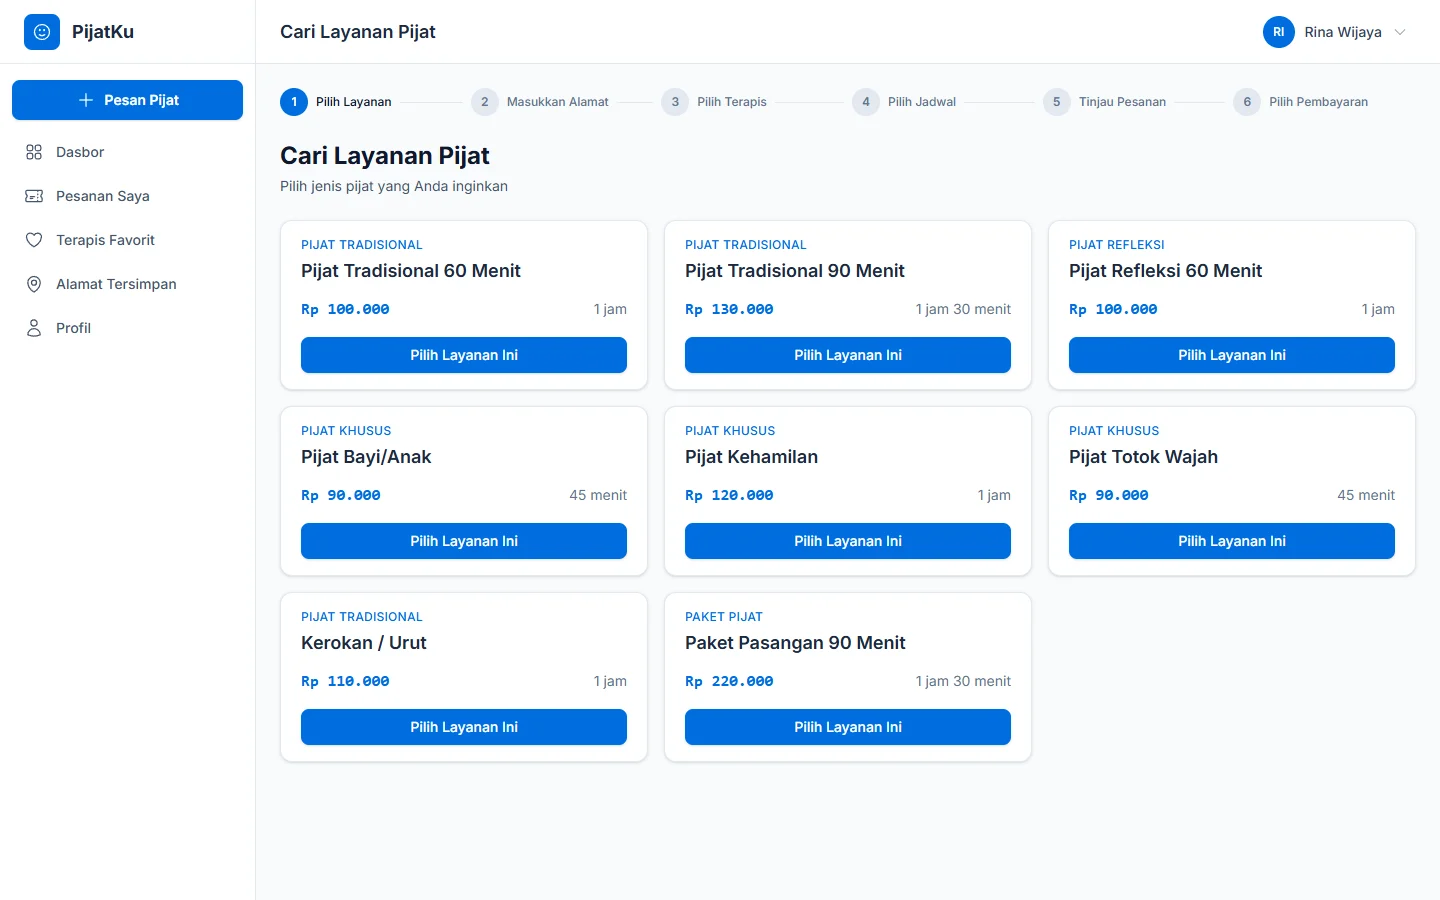
Task: Click the Pesan Pijat button
Action: pos(128,100)
